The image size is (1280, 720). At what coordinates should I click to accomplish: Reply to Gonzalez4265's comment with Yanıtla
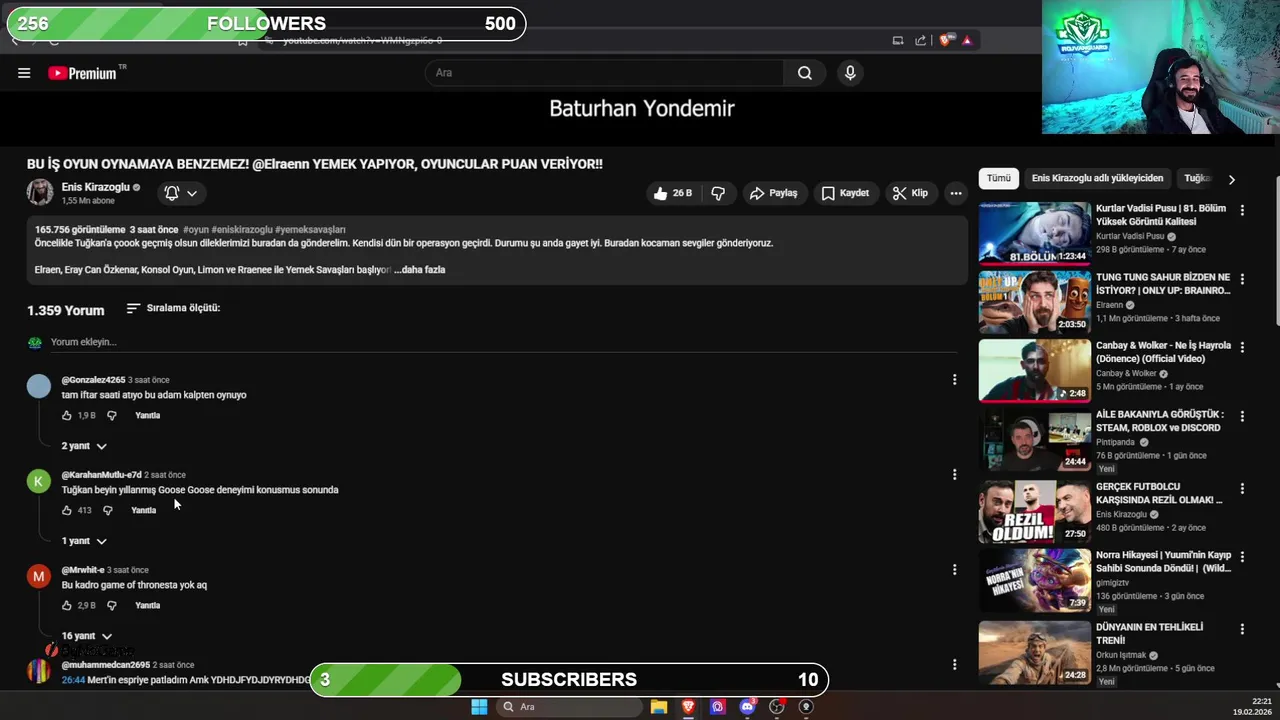click(x=147, y=415)
